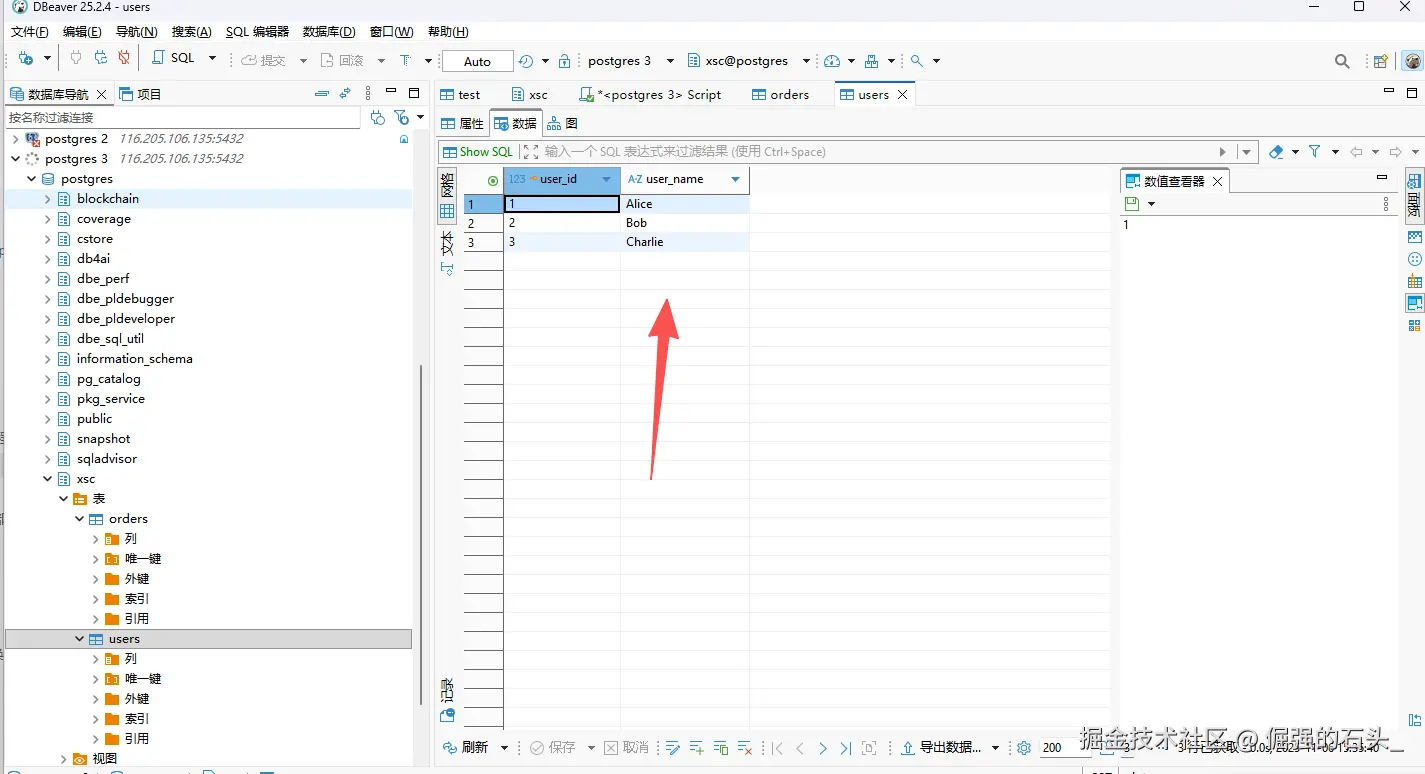Click the delete row icon in the bottom toolbar
Screen dimensions: 1425x774
pos(744,748)
